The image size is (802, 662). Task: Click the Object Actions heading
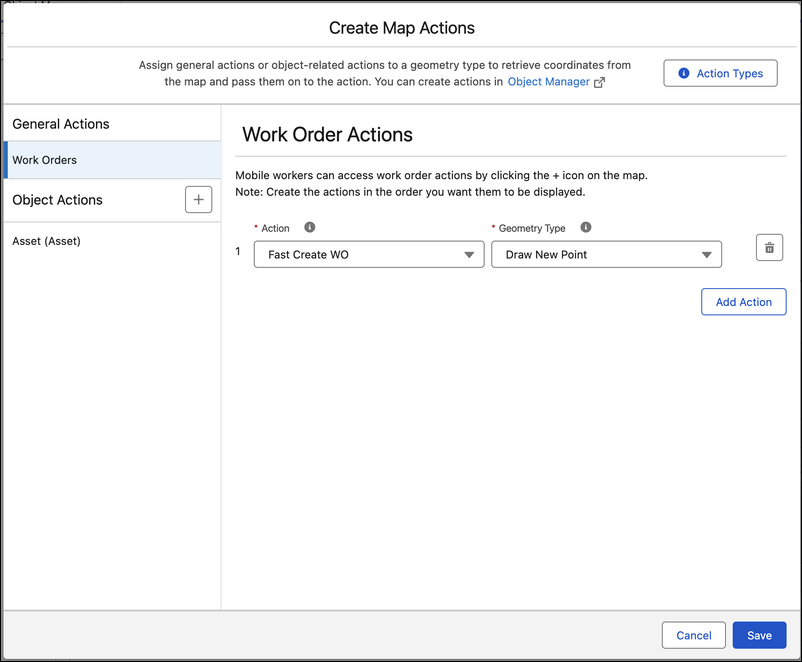(57, 200)
